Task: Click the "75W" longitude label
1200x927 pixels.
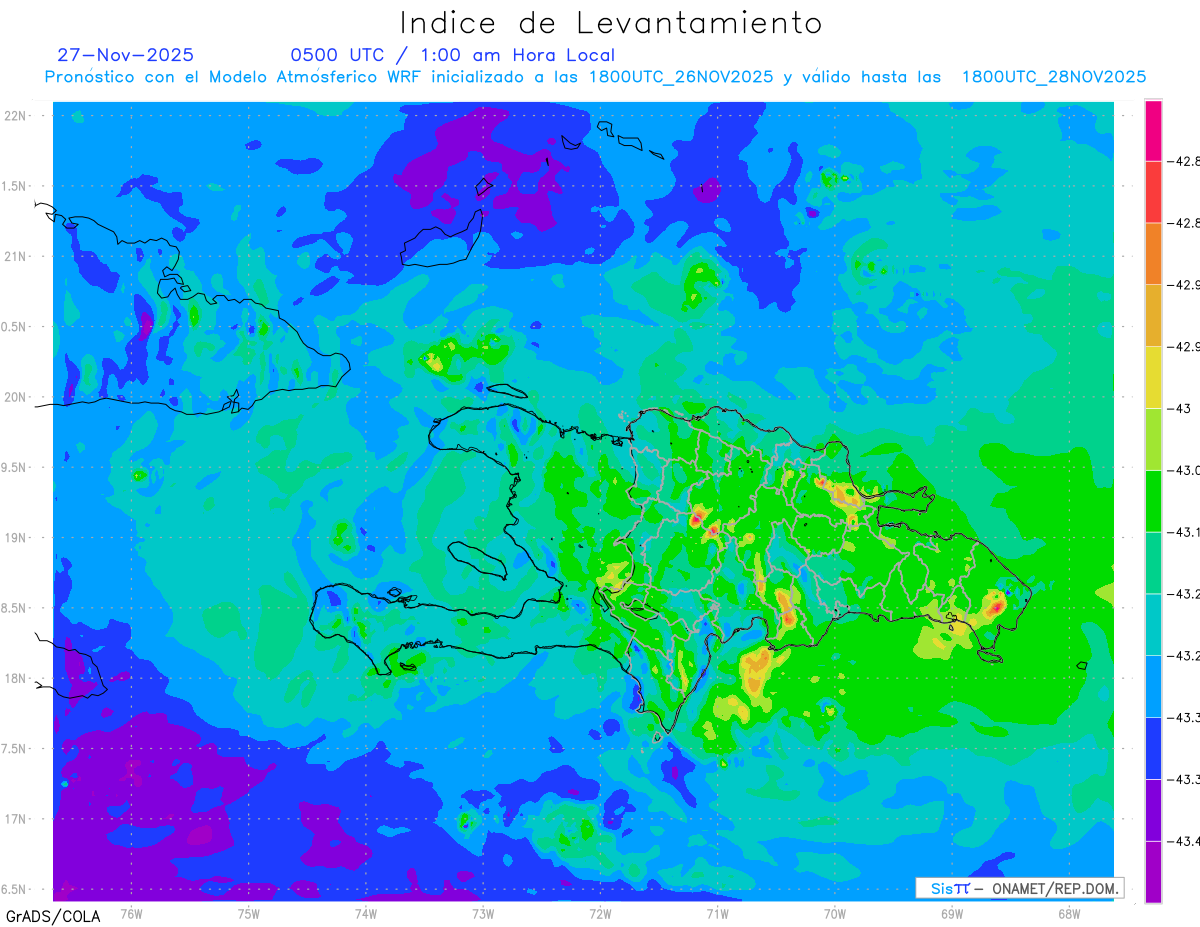Action: click(249, 914)
